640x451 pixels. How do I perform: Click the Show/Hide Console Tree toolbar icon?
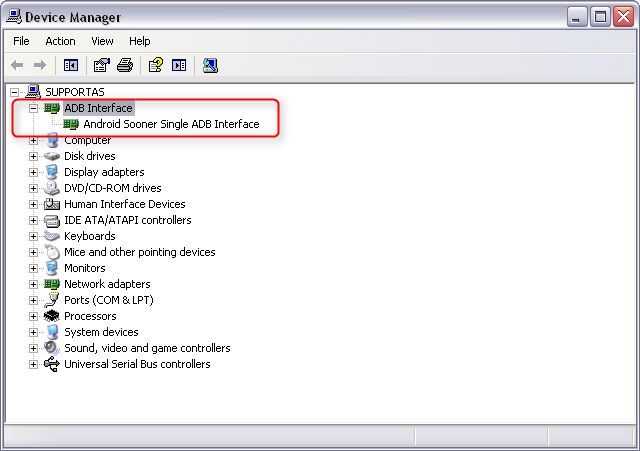tap(71, 66)
